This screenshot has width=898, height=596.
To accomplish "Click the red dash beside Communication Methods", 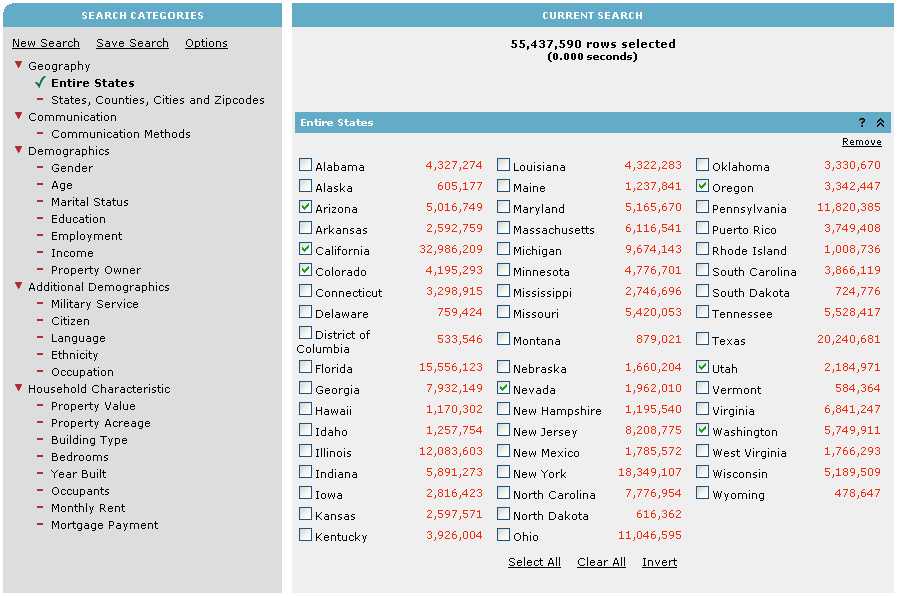I will pyautogui.click(x=40, y=134).
